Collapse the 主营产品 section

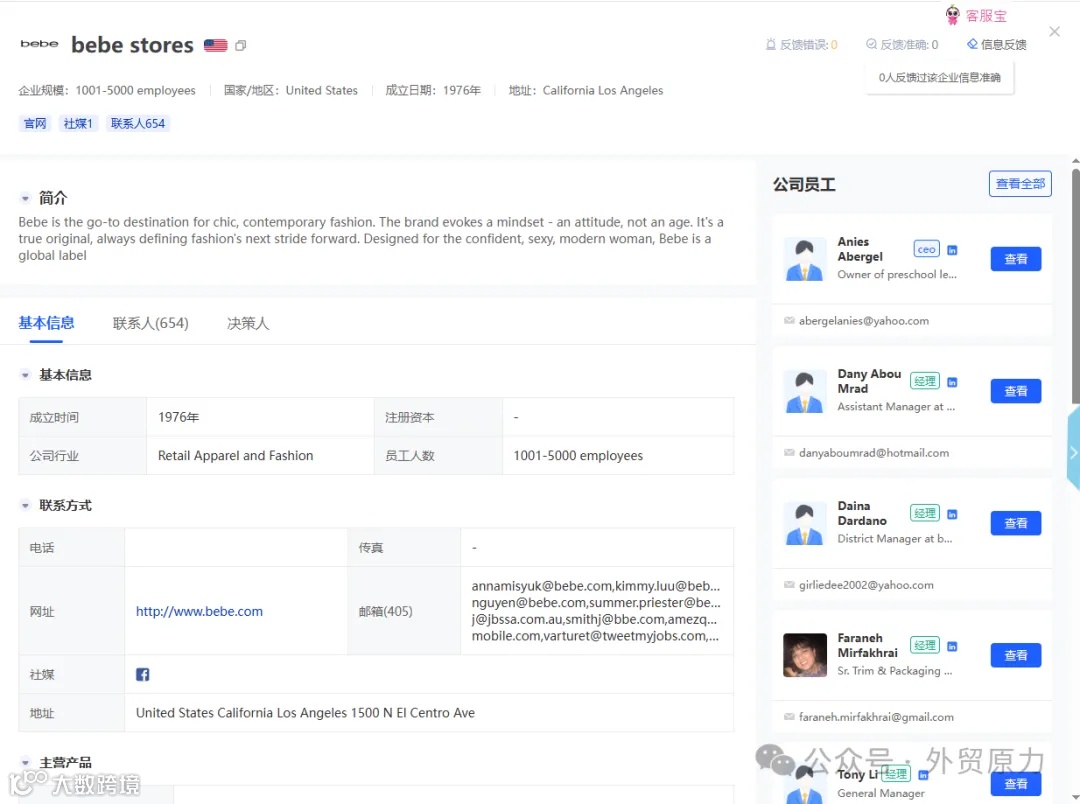(25, 763)
